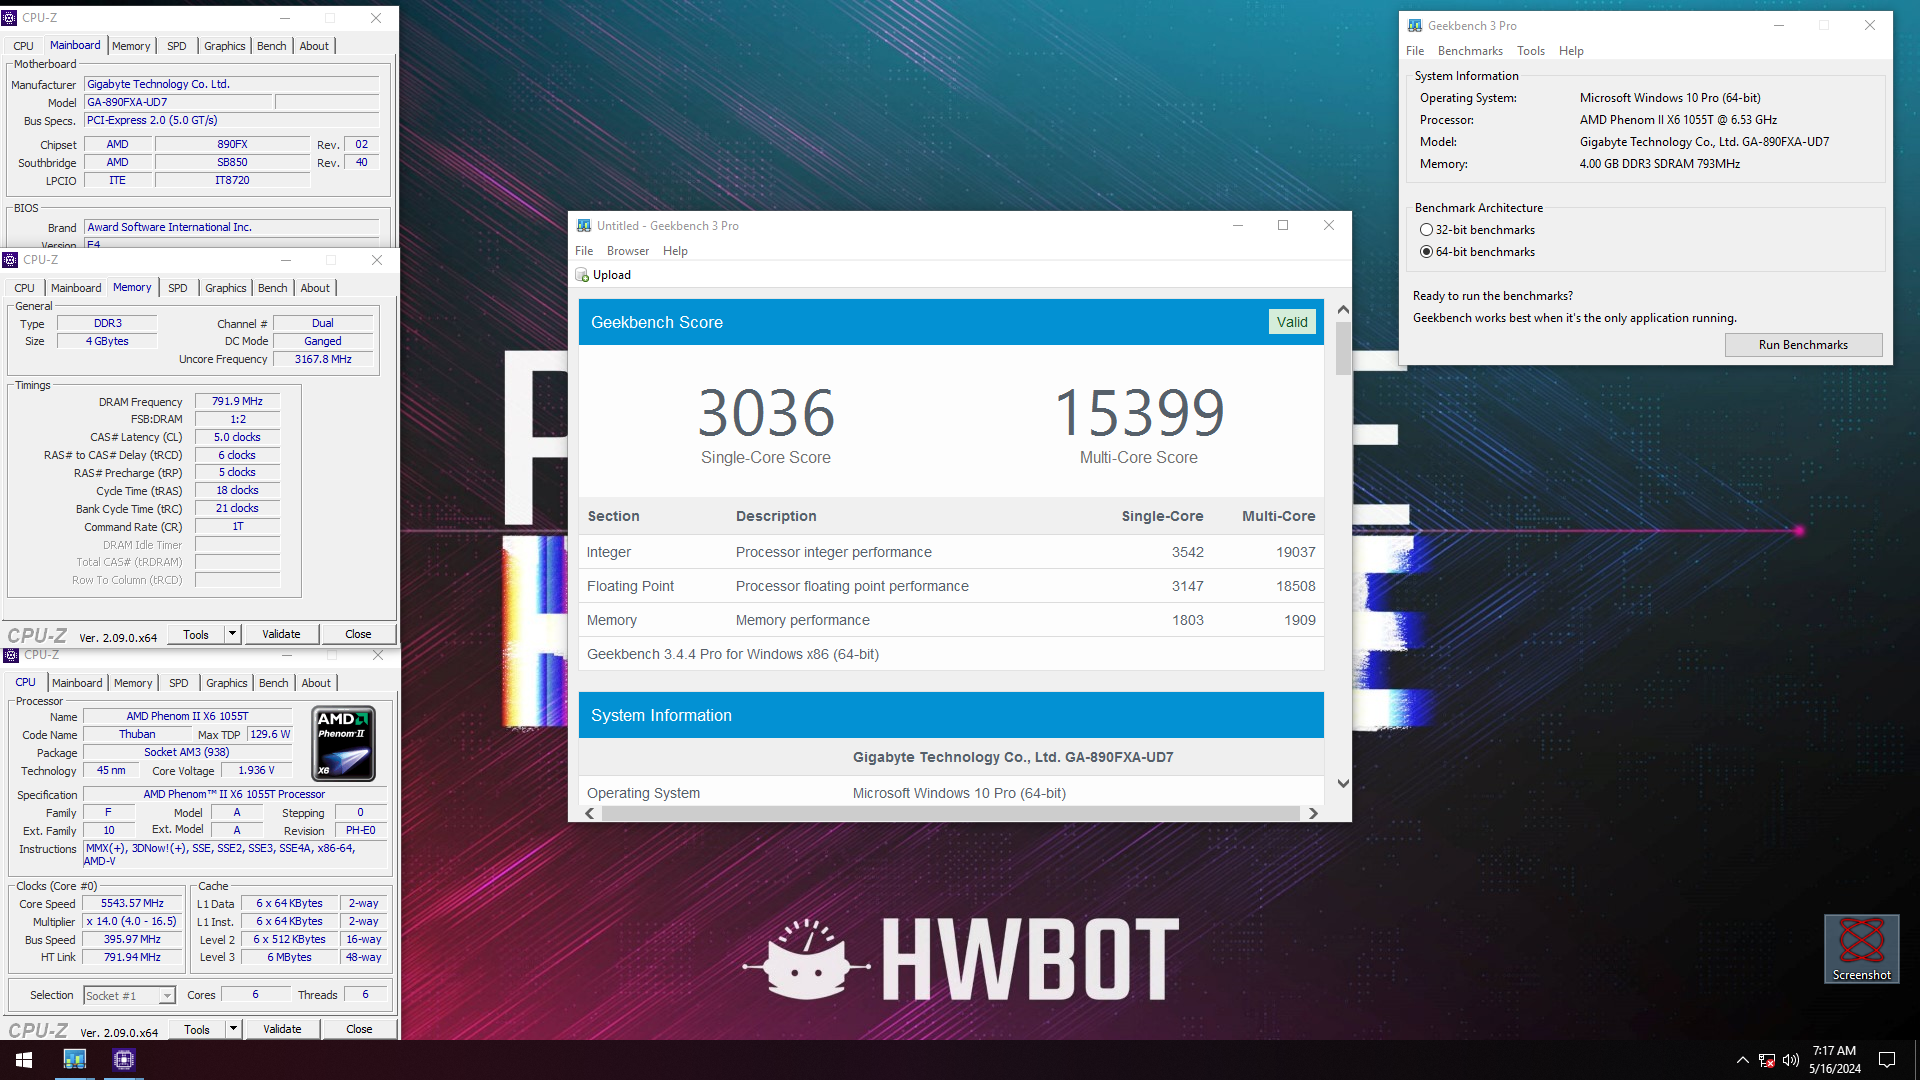Click the horizontal scroll left arrow
This screenshot has width=1920, height=1080.
(590, 813)
